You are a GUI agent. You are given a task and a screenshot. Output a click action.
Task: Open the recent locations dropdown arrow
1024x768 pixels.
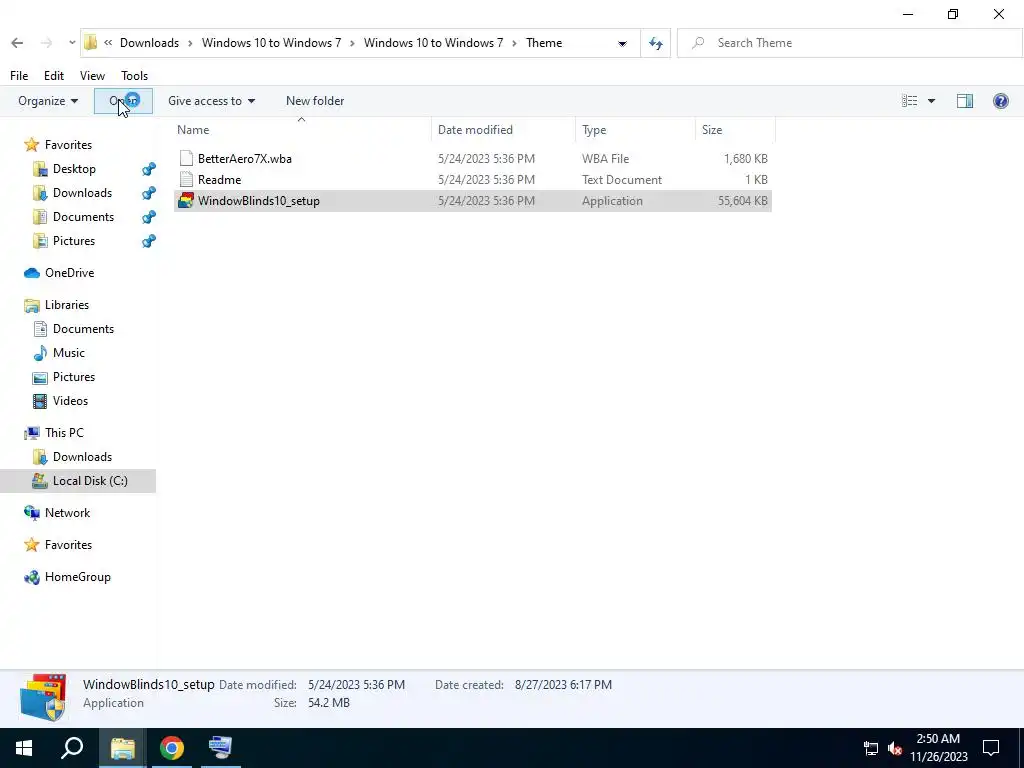pos(72,43)
